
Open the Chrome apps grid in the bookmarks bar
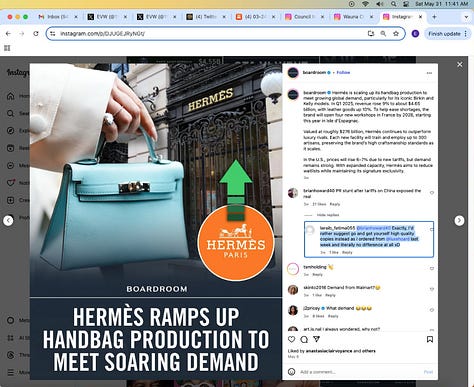pyautogui.click(x=7, y=48)
